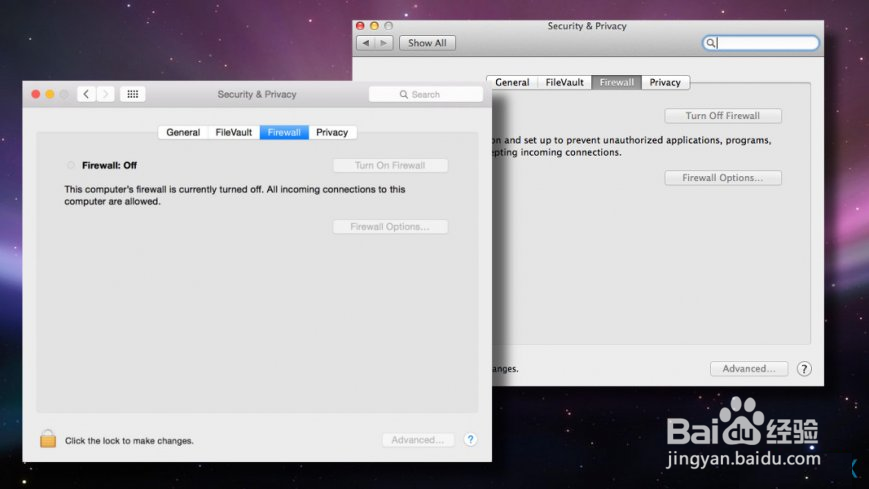Click Turn On Firewall button
Screen dimensions: 869x489
click(390, 165)
